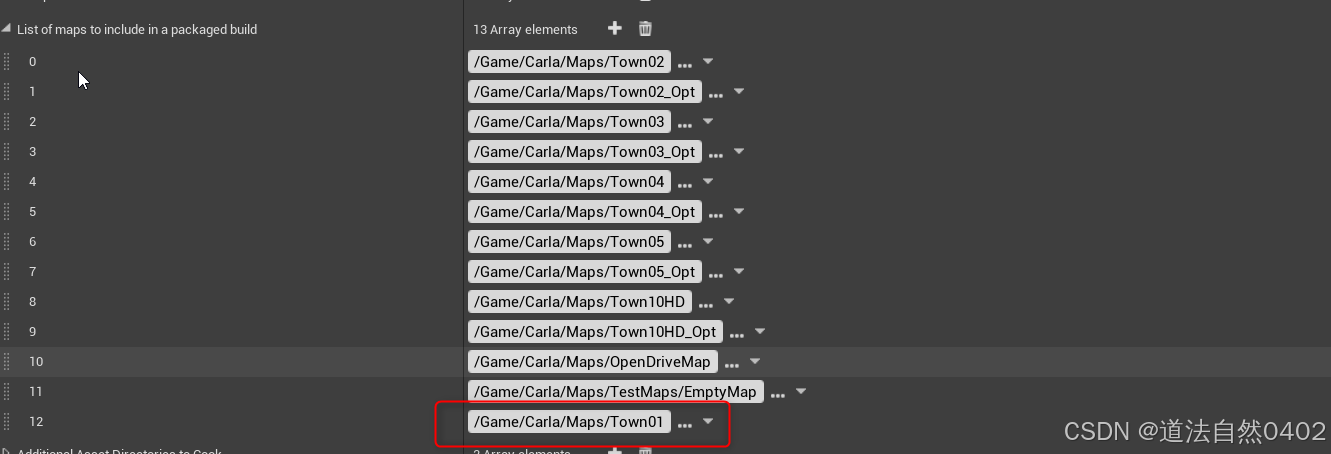Click the Town05 map path field
The image size is (1331, 454).
pyautogui.click(x=569, y=242)
